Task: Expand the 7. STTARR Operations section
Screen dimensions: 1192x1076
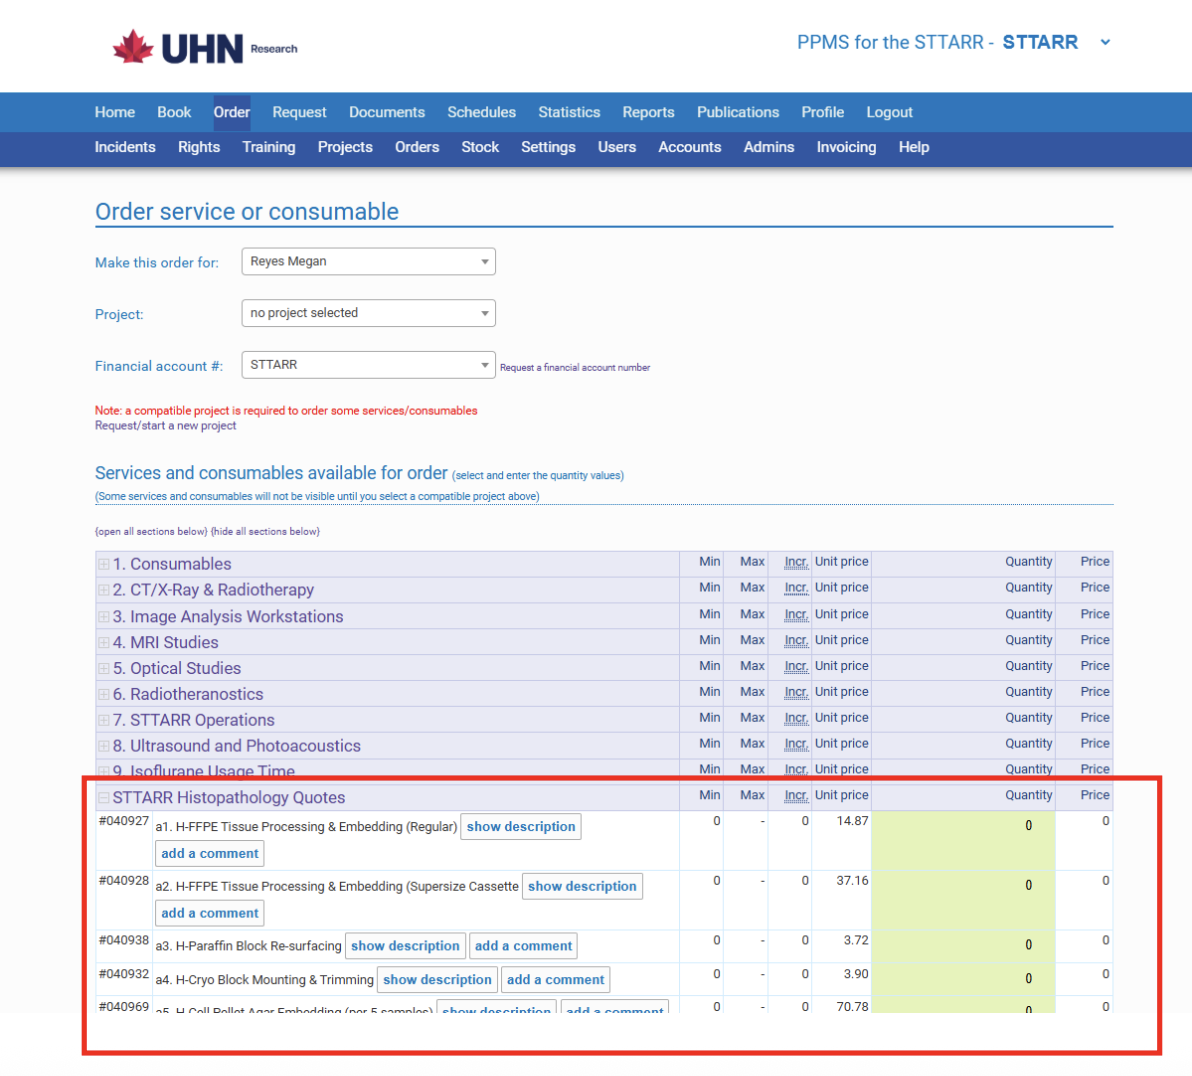Action: pos(103,720)
